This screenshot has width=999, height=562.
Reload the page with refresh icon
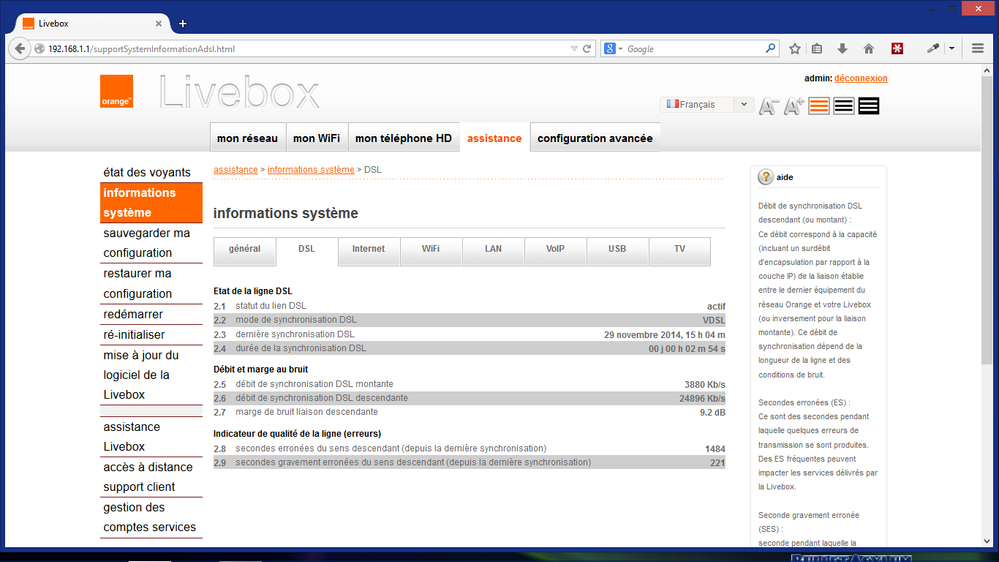point(587,48)
